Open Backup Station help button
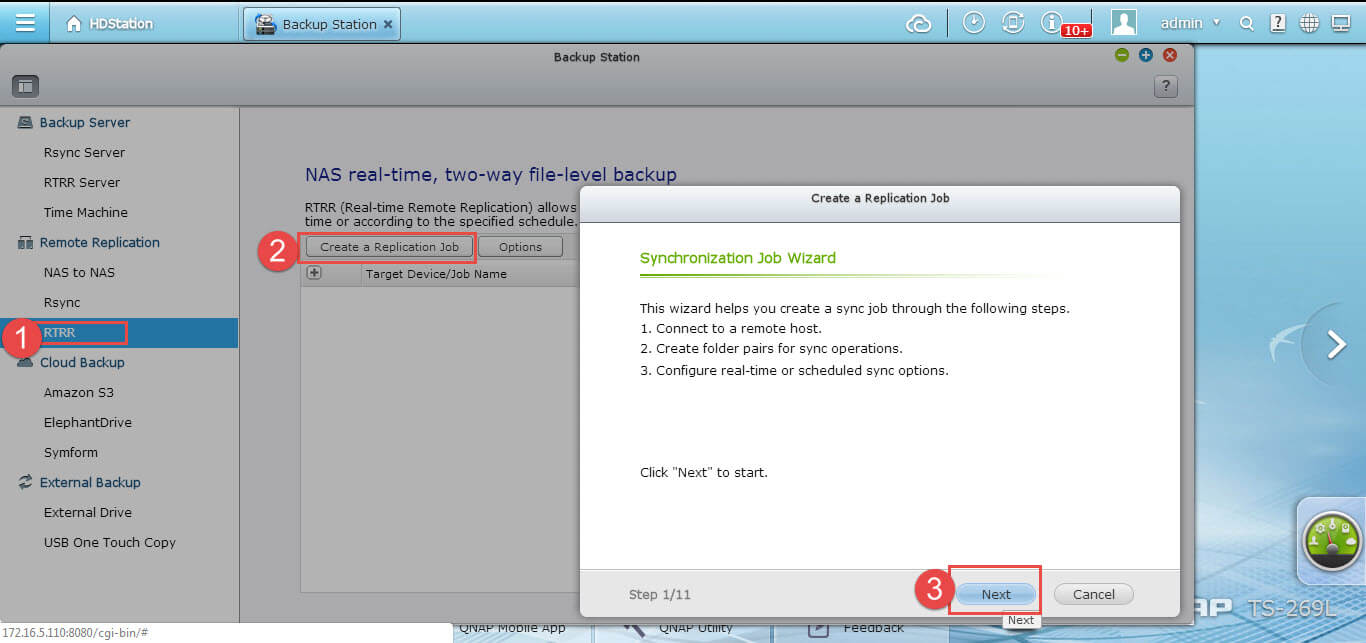1366x643 pixels. (x=1165, y=87)
